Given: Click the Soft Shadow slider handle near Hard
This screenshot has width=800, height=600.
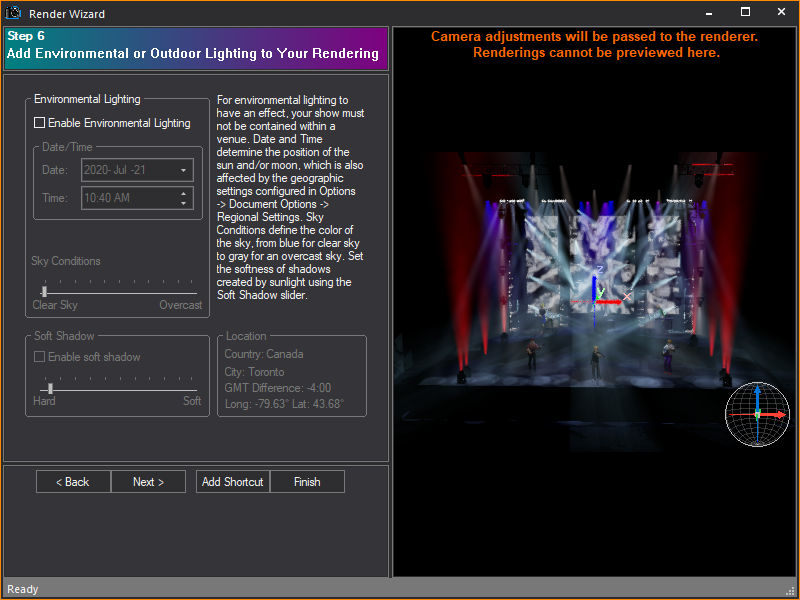Looking at the screenshot, I should (x=49, y=389).
